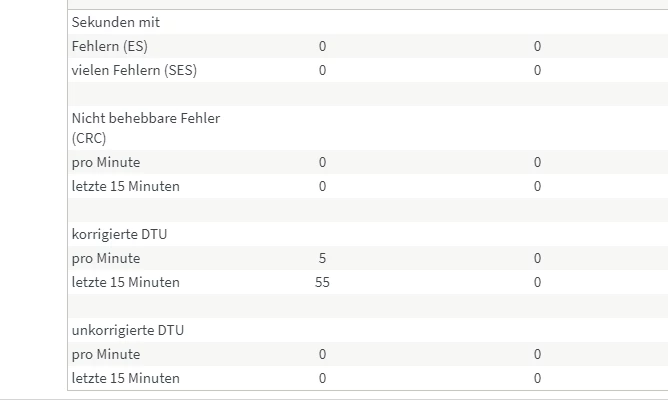The width and height of the screenshot is (668, 400).
Task: Click second-column value of korrigierte DTU pro Minute
Action: click(537, 258)
